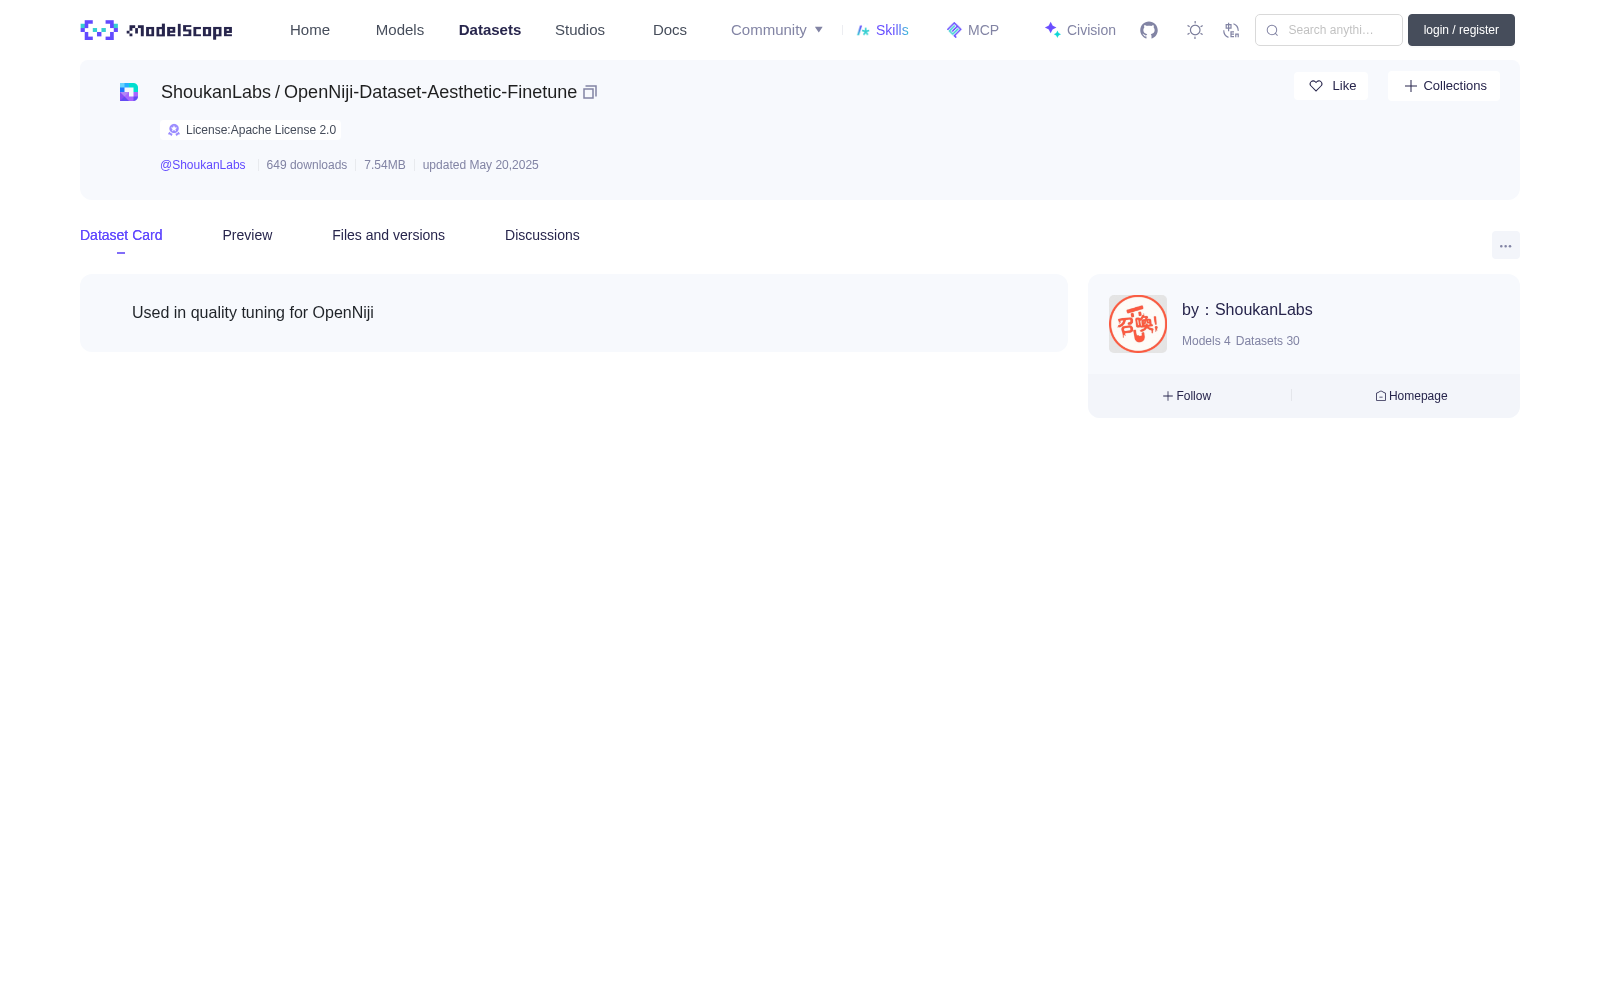Switch to the Preview tab
Viewport: 1600px width, 1000px height.
[247, 235]
